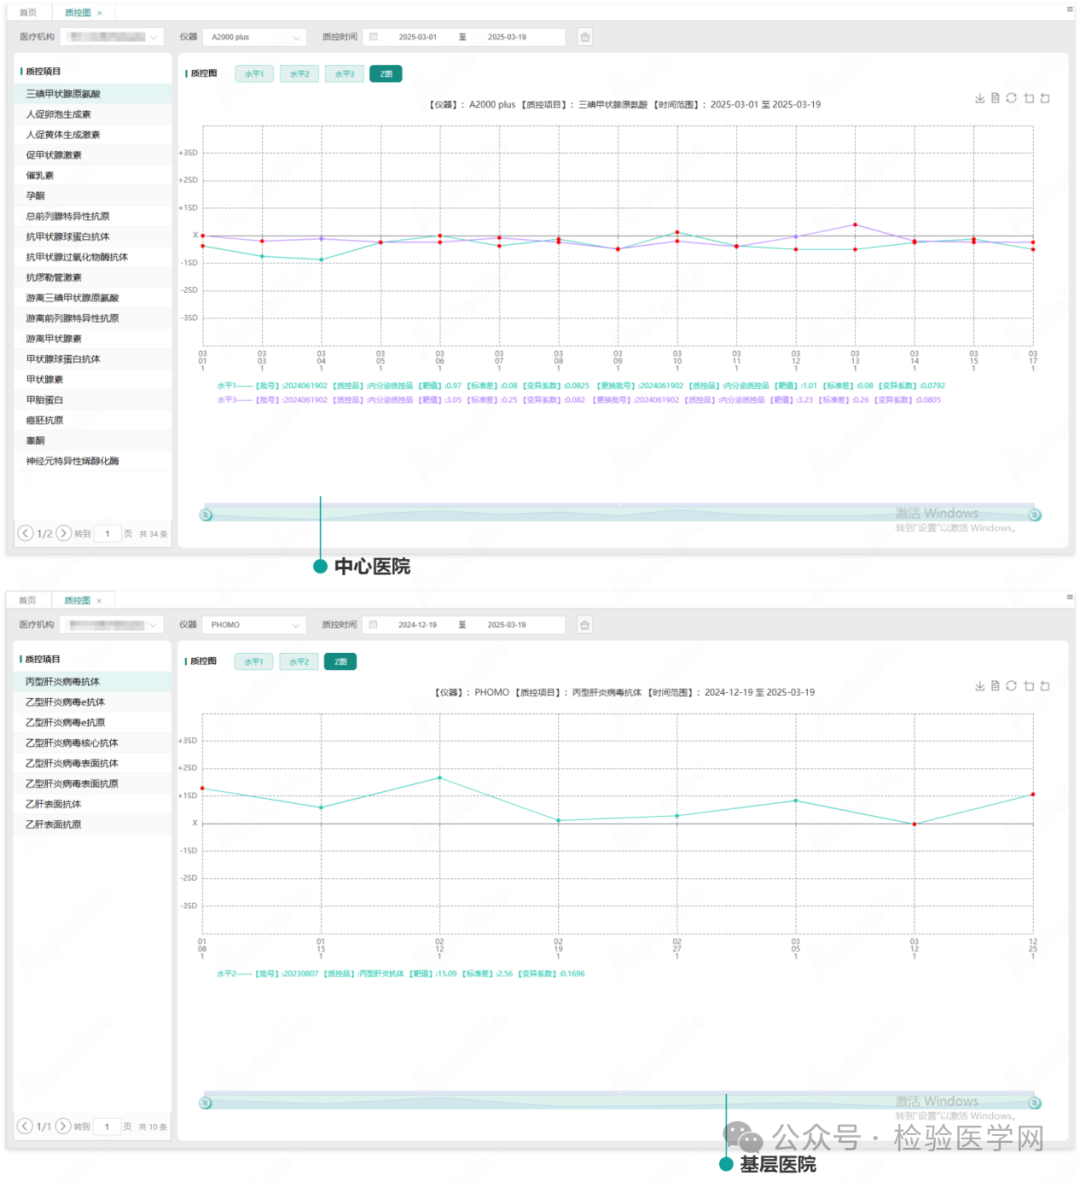
Task: Toggle 水平2 in the PHOMO chart
Action: coord(298,662)
